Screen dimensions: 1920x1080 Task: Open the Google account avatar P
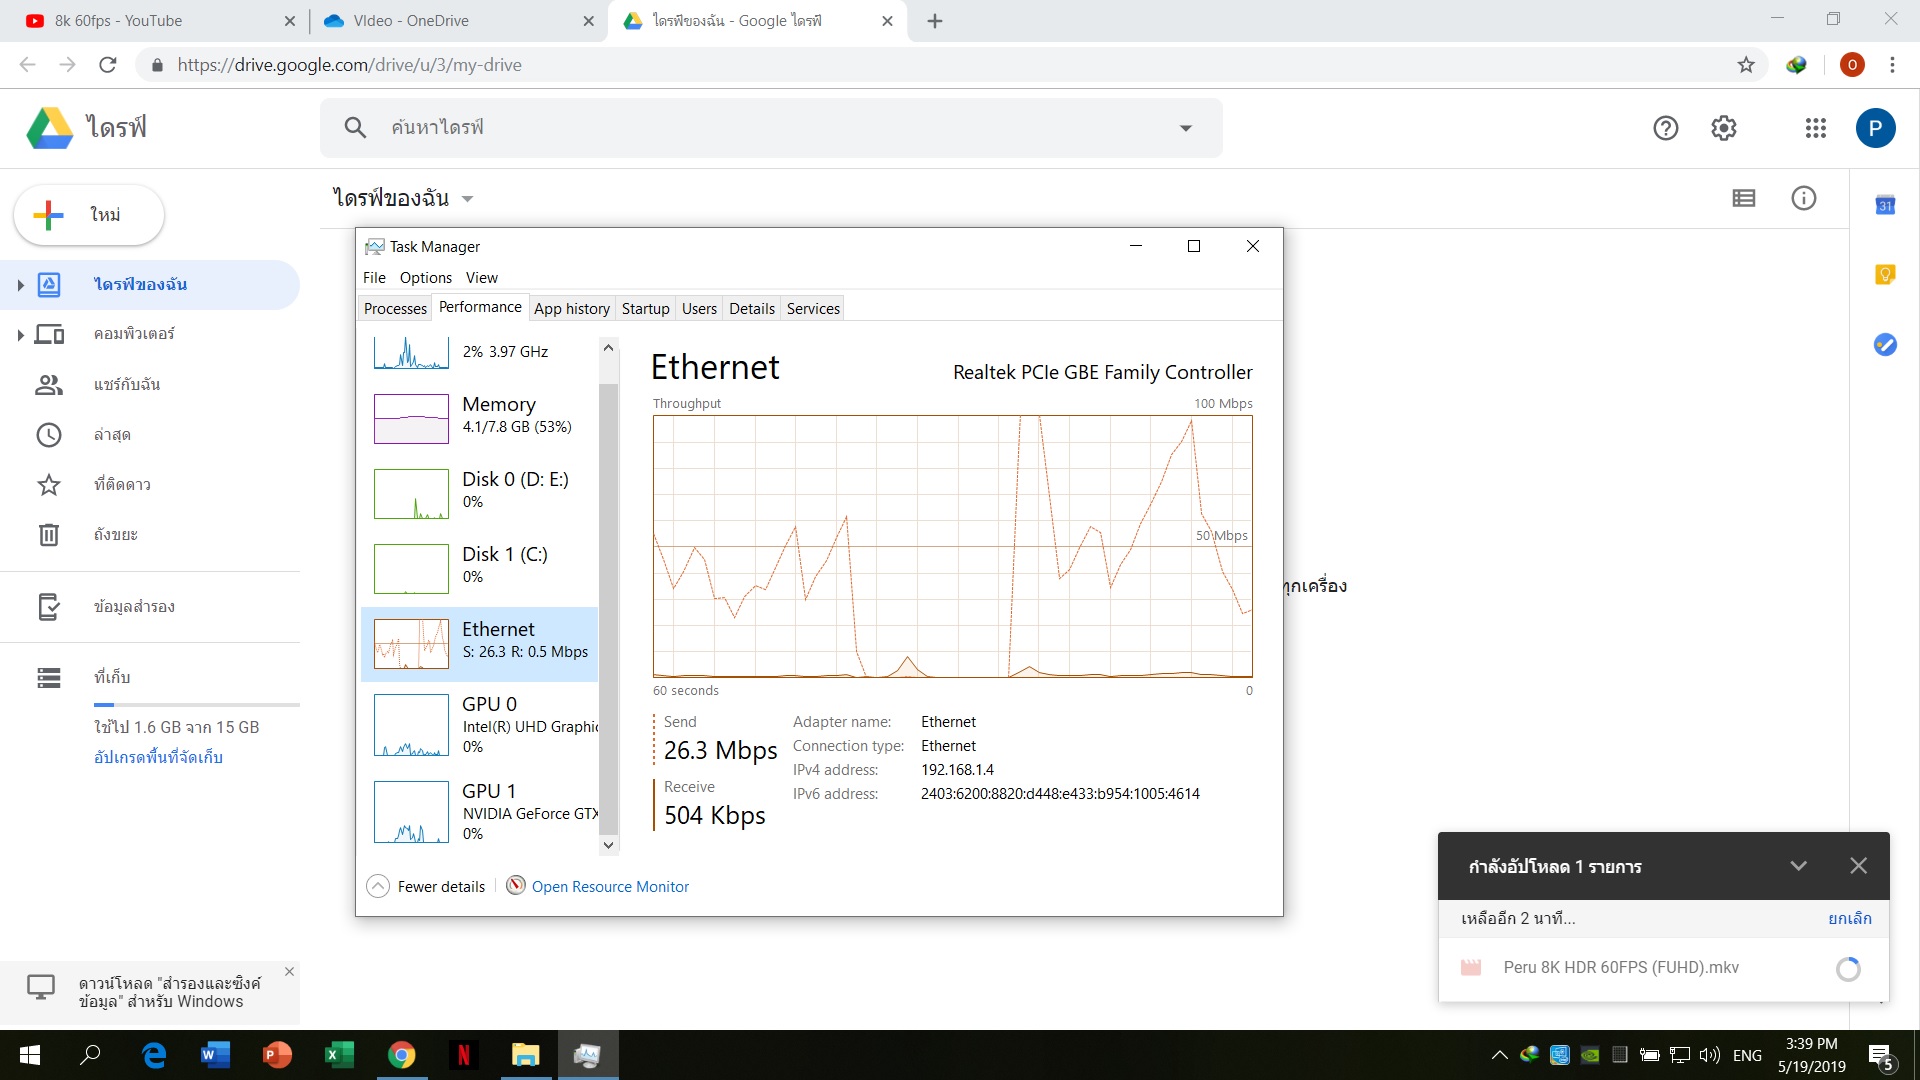[1875, 128]
